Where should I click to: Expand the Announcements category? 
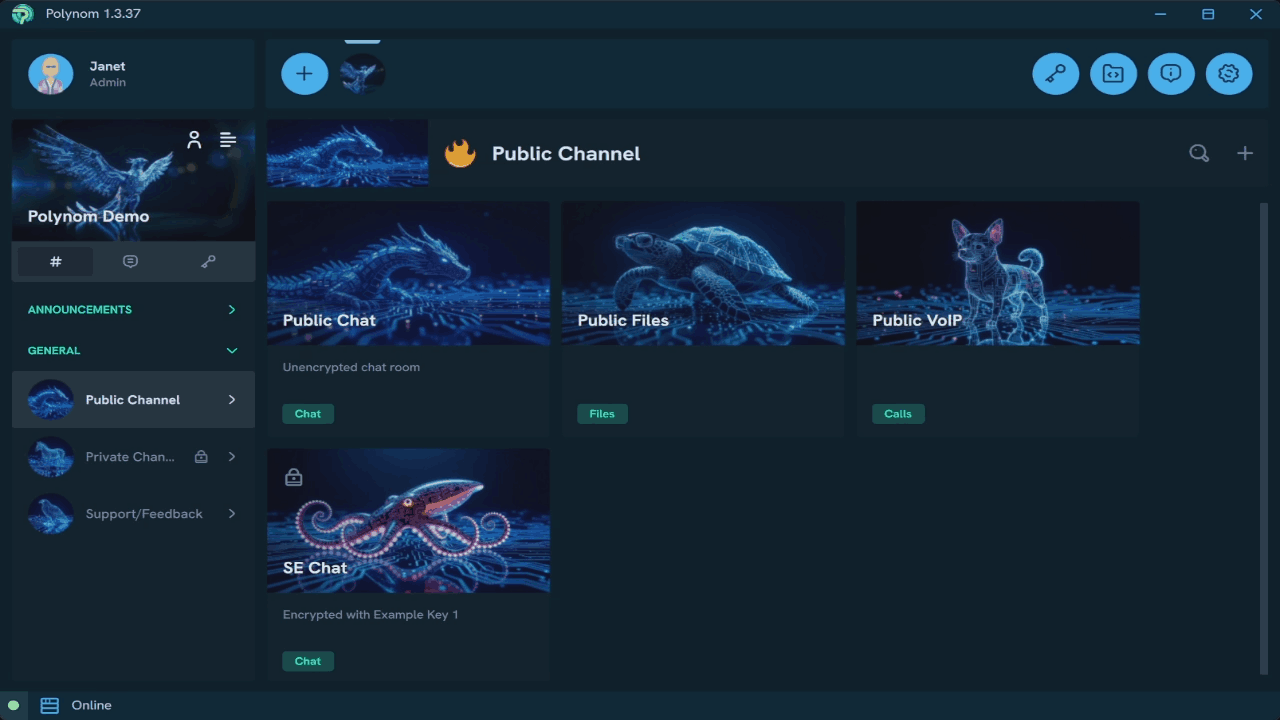(x=231, y=310)
